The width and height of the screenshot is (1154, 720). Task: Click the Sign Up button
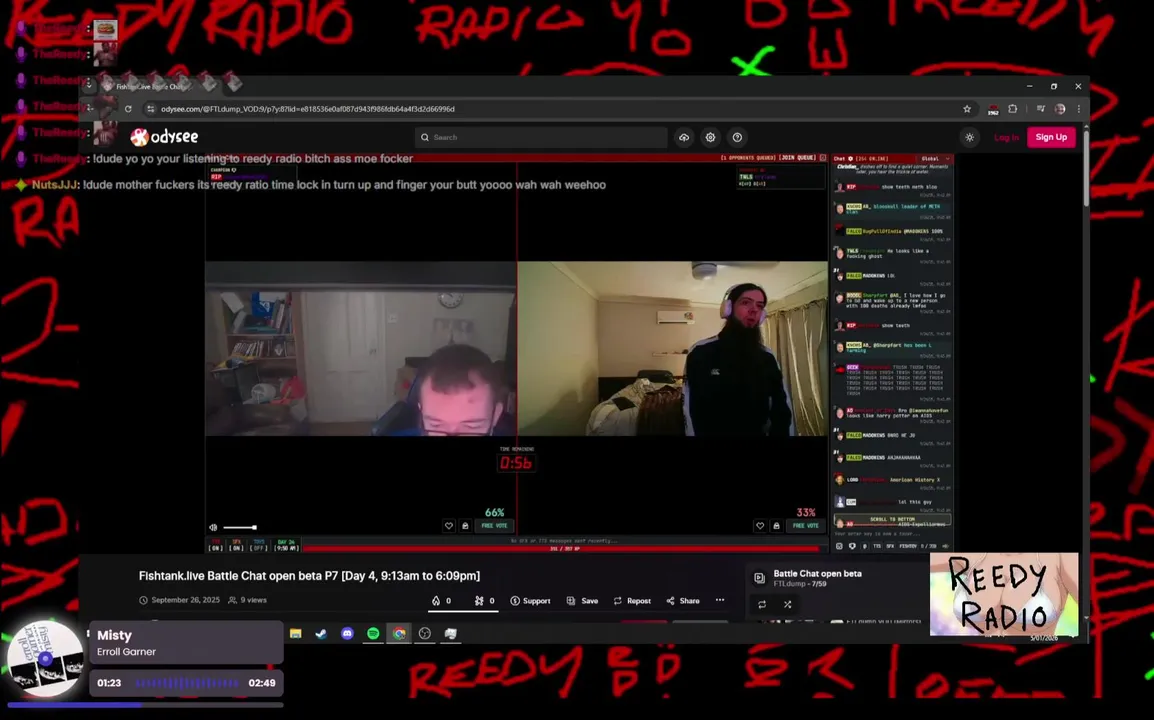pyautogui.click(x=1051, y=137)
